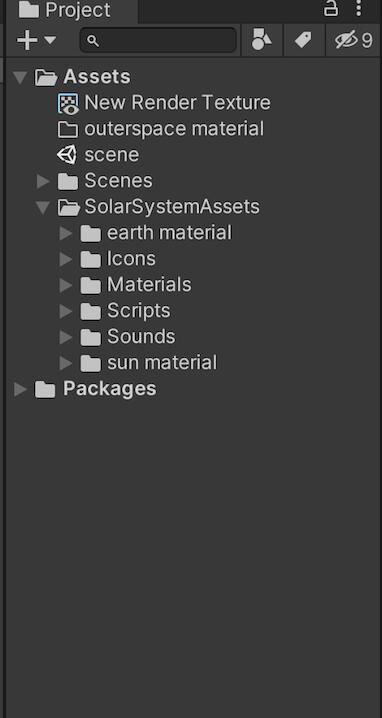
Task: Select the Icons folder label
Action: [131, 259]
